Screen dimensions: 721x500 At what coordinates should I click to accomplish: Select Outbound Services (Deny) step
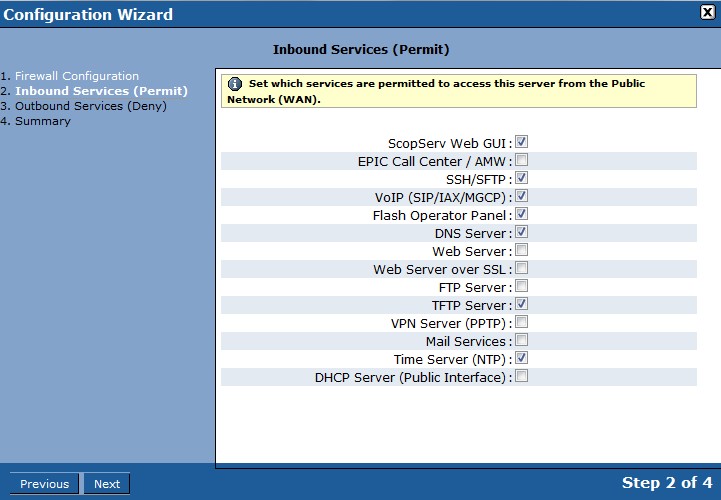point(91,106)
